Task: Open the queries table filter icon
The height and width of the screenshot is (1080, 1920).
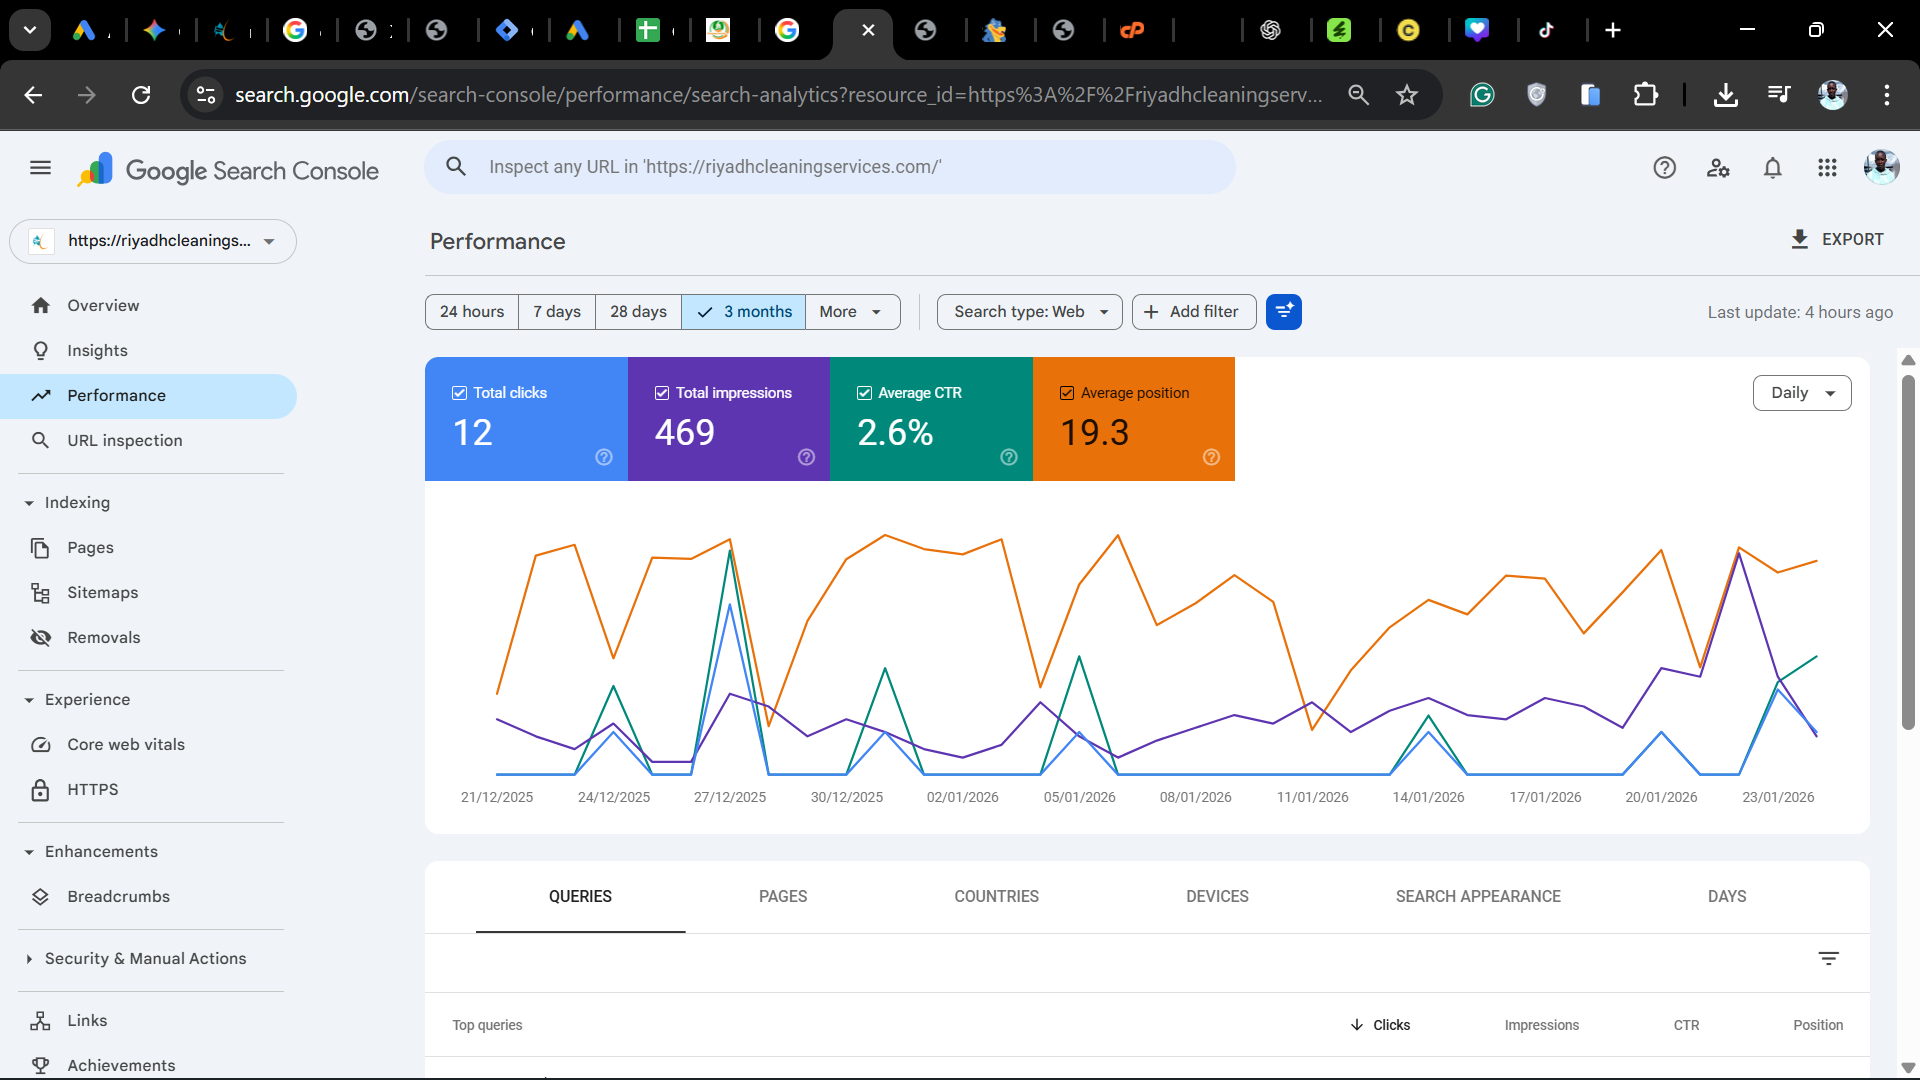Action: tap(1829, 958)
